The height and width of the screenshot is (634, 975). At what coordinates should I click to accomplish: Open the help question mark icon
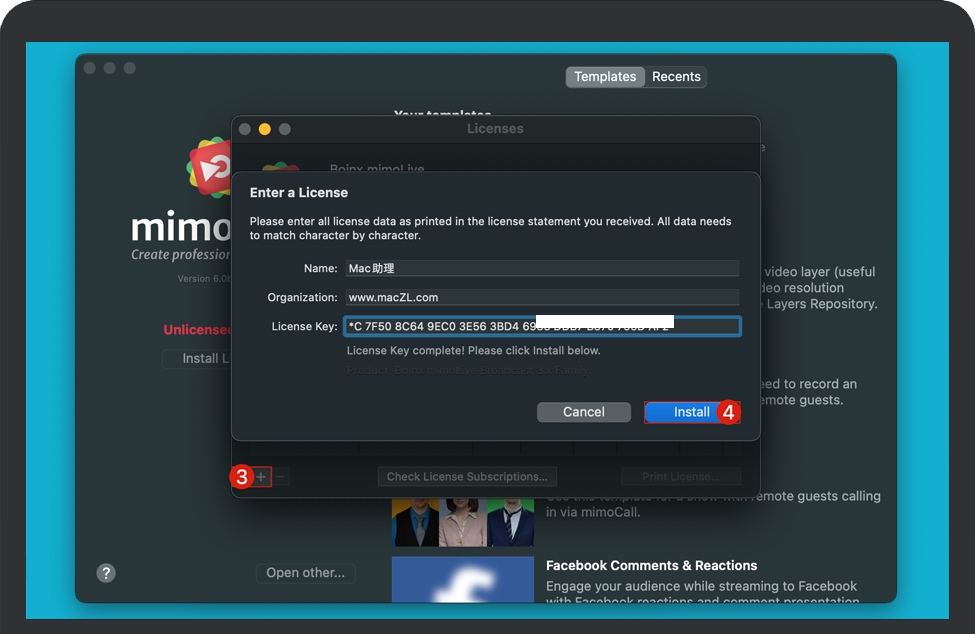(106, 572)
